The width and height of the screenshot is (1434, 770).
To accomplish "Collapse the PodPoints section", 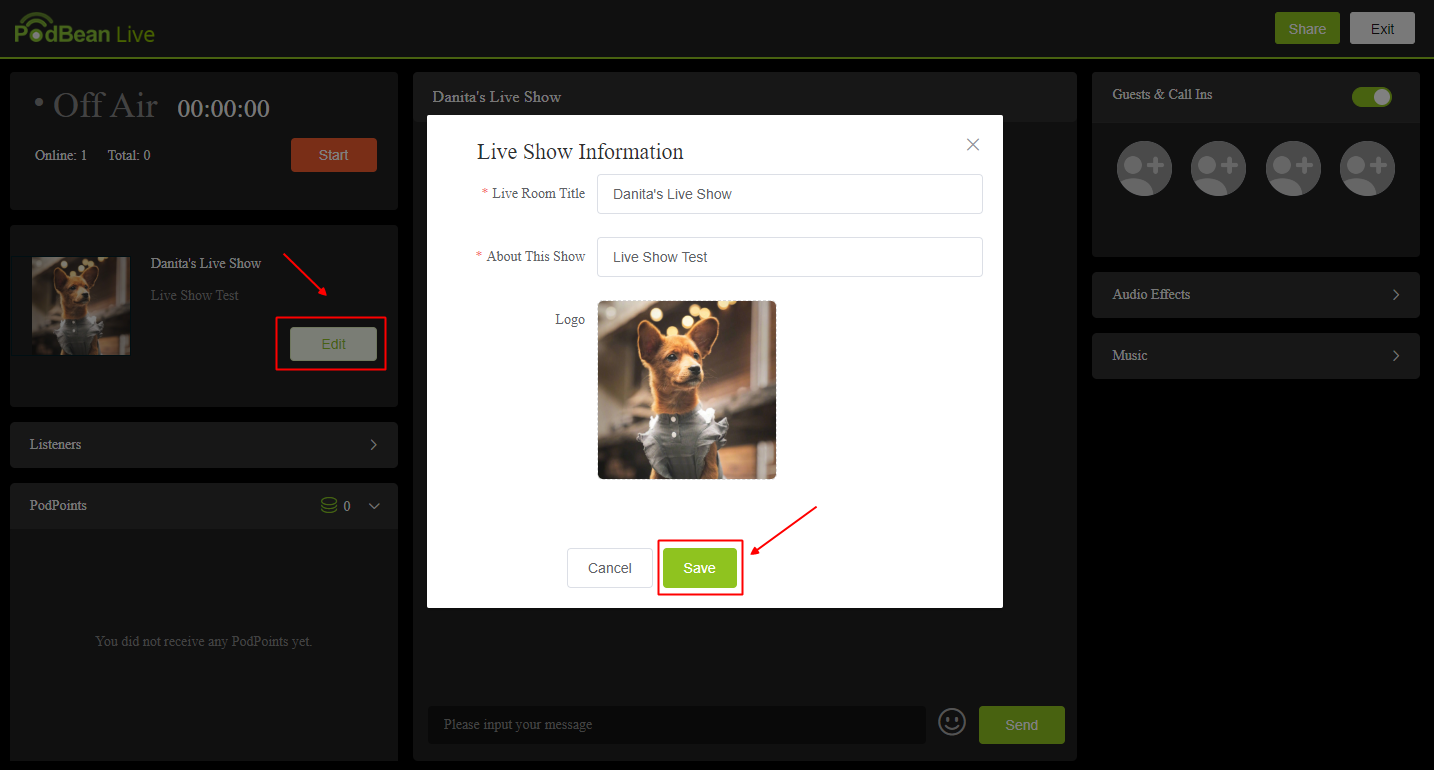I will [x=374, y=506].
